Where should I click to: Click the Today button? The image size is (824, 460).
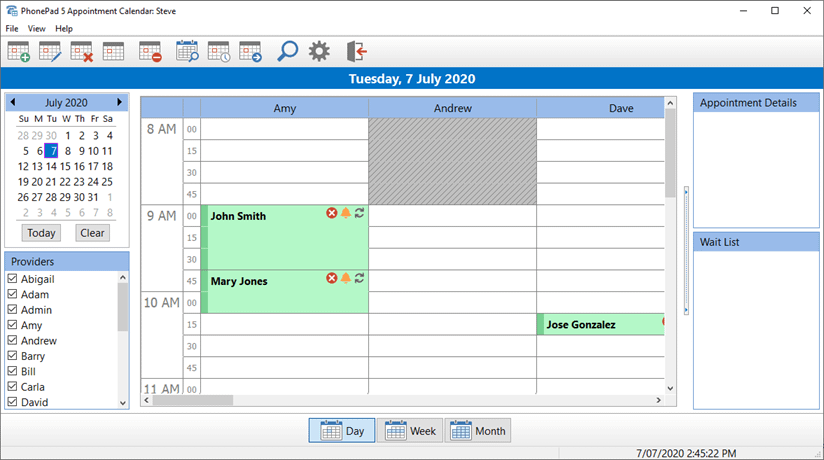click(41, 232)
